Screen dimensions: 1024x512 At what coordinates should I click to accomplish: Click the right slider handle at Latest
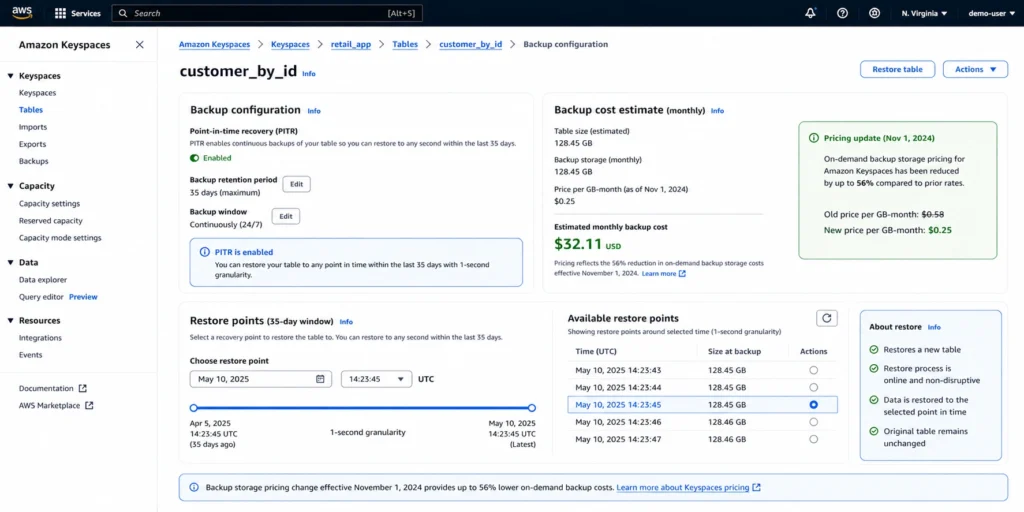tap(532, 408)
